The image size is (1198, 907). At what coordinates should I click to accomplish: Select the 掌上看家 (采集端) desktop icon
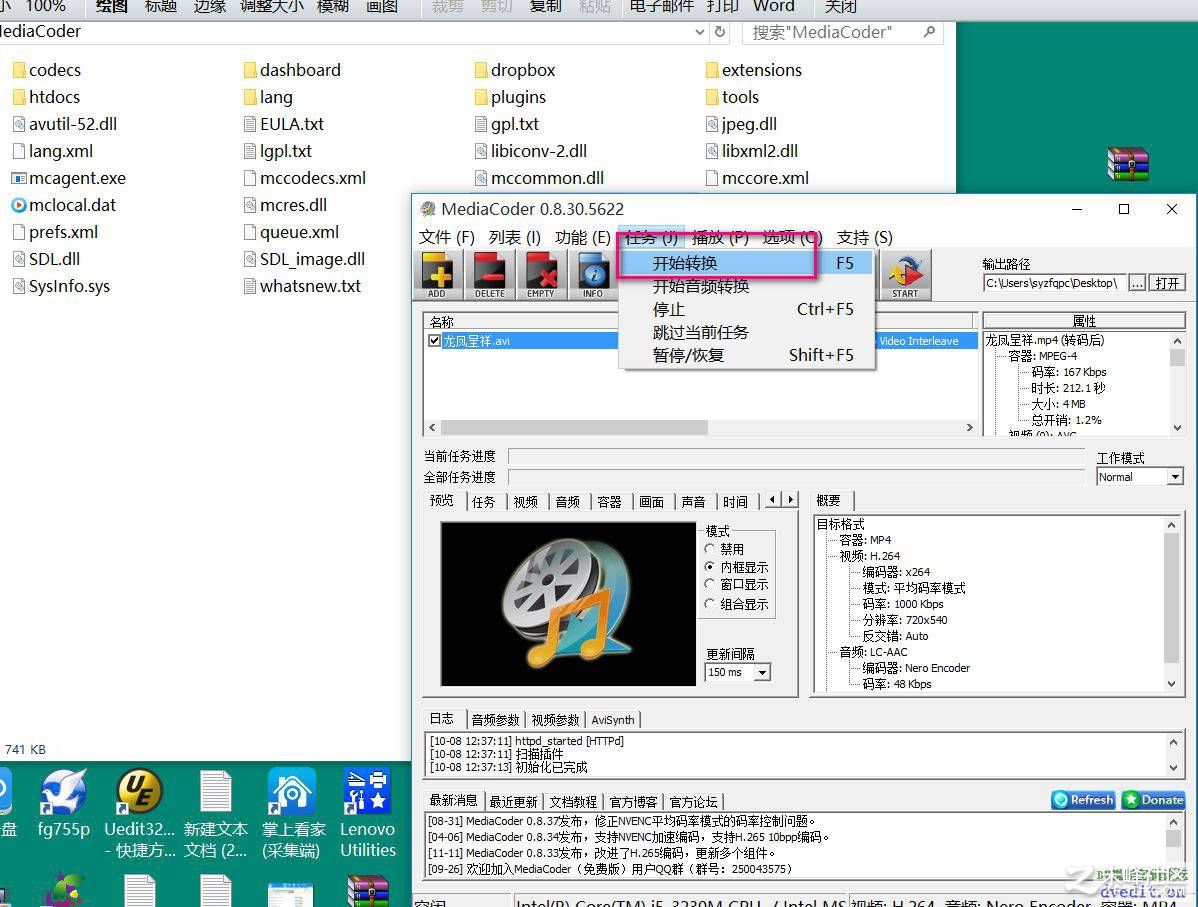[293, 812]
